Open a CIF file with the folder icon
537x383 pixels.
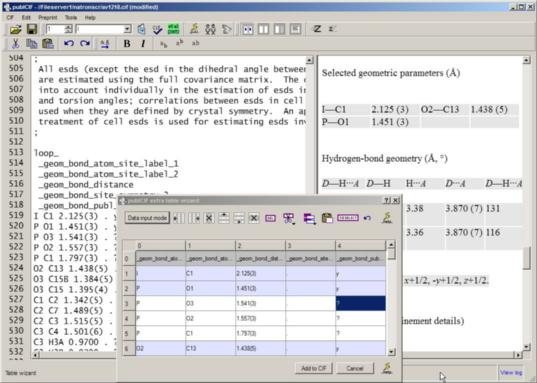coord(15,29)
